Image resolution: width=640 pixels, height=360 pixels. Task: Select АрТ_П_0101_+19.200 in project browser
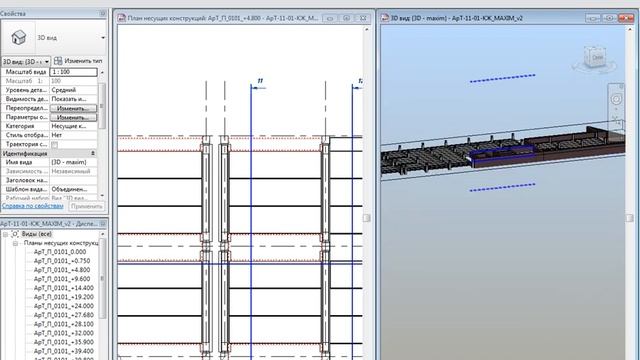(63, 297)
